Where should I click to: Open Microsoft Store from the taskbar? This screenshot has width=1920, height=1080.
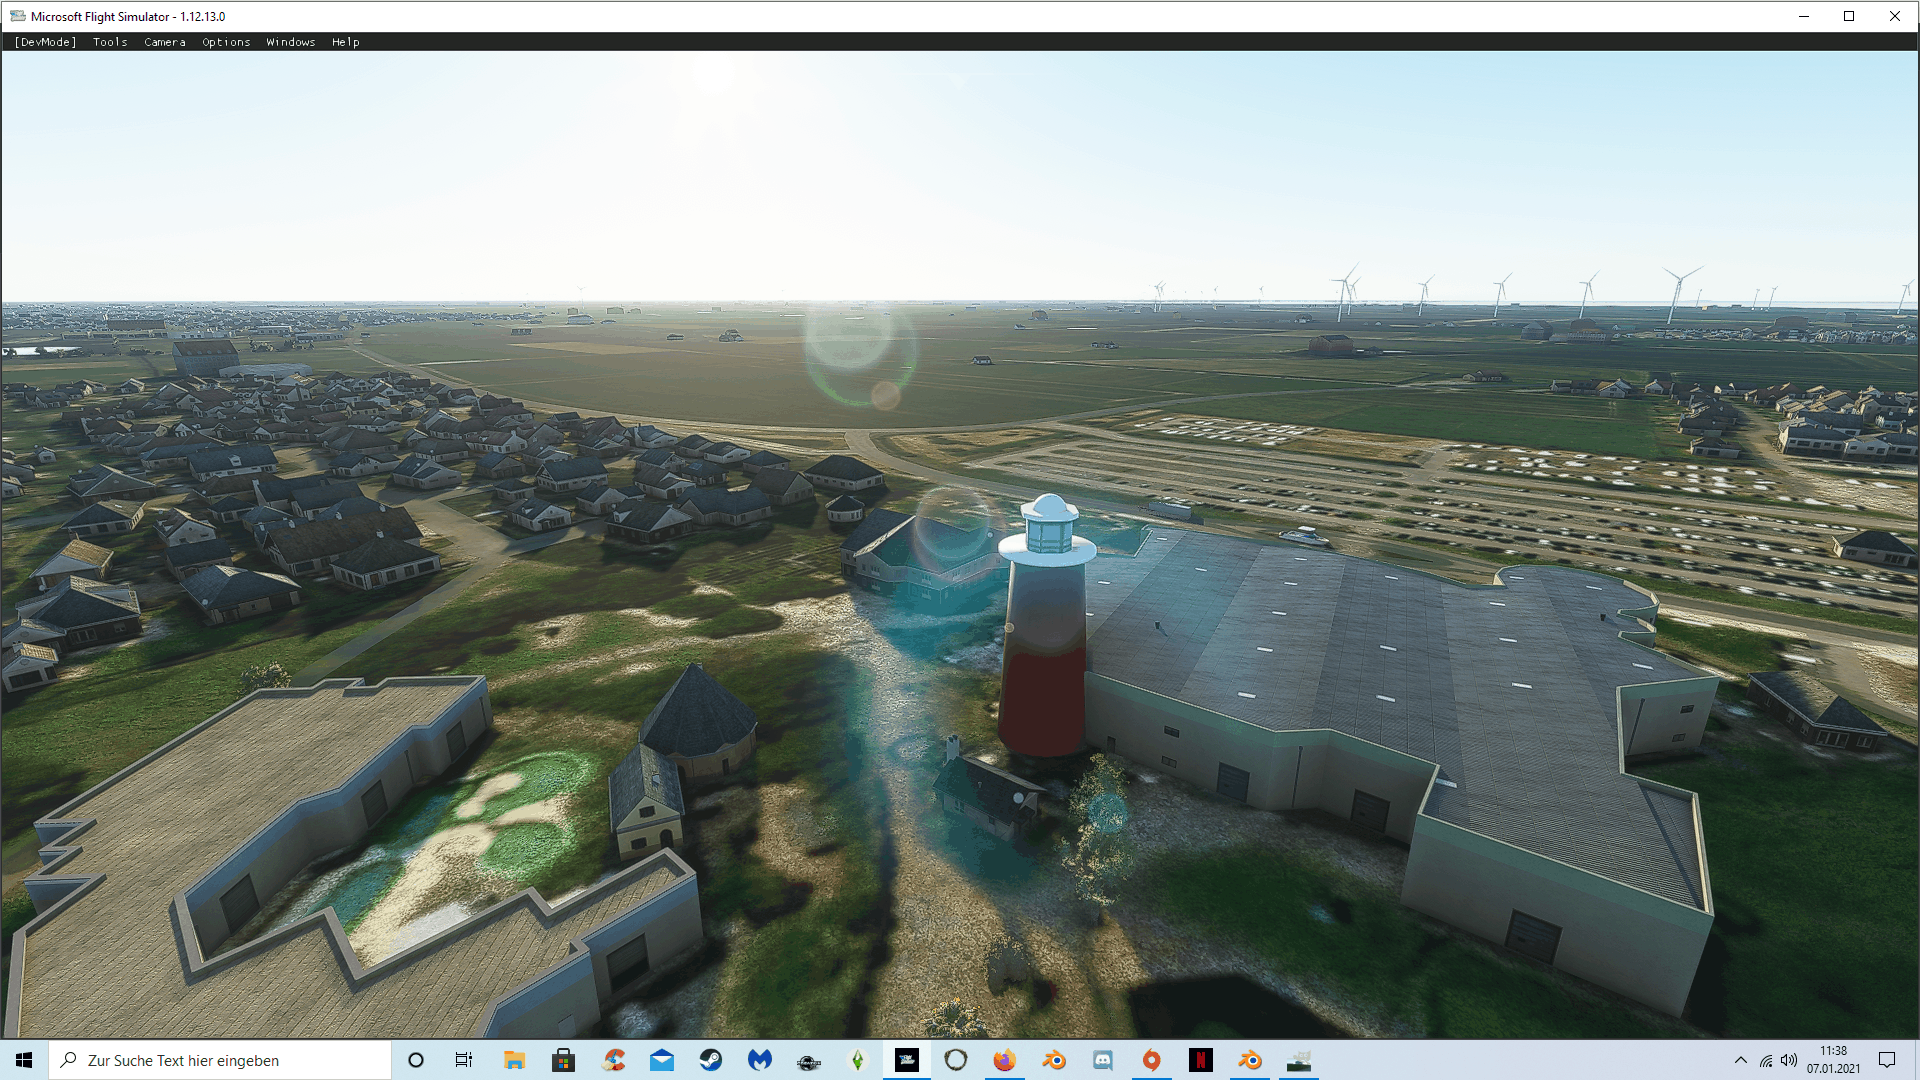(563, 1060)
